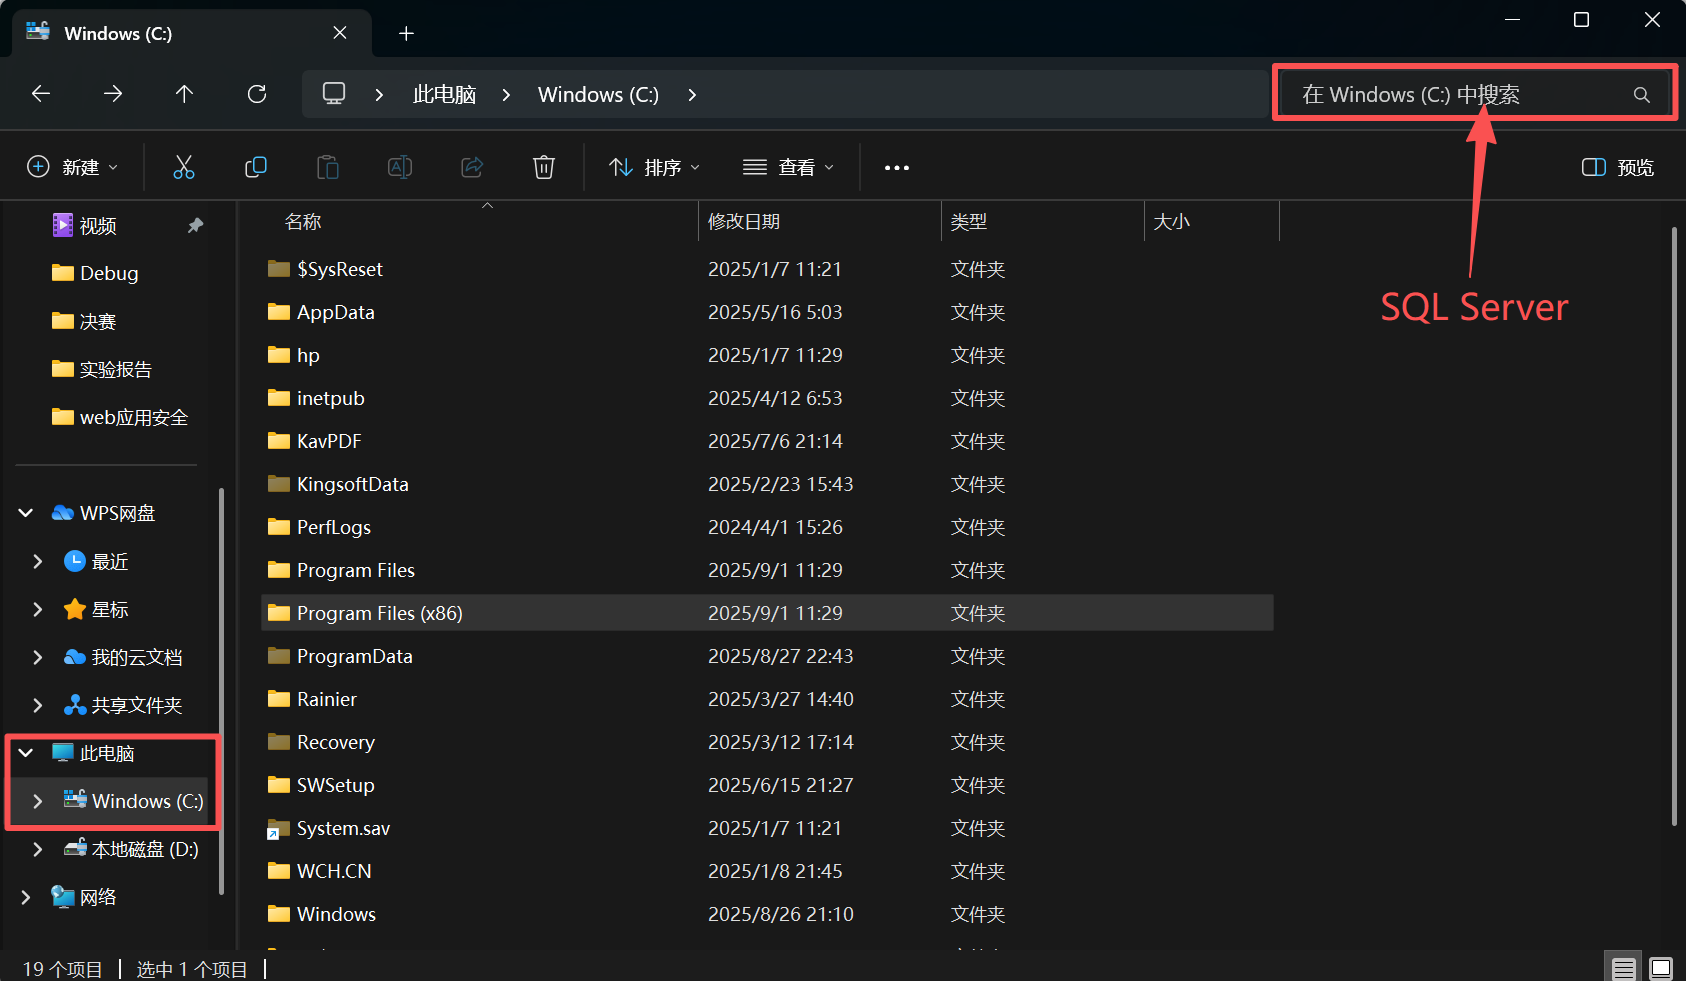Collapse the 此电脑 tree item
Image resolution: width=1686 pixels, height=981 pixels.
(x=25, y=752)
